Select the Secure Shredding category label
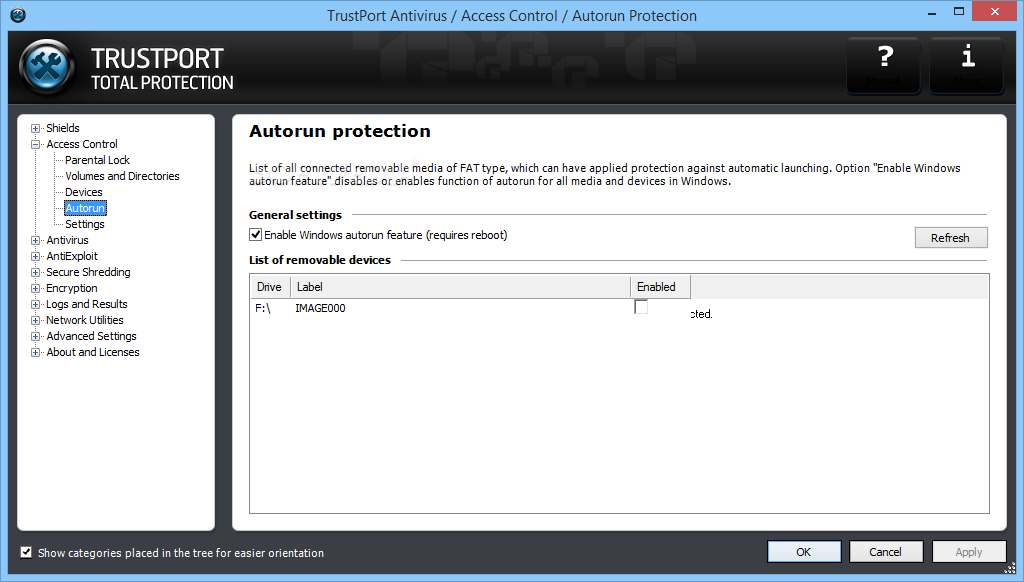 click(x=88, y=272)
